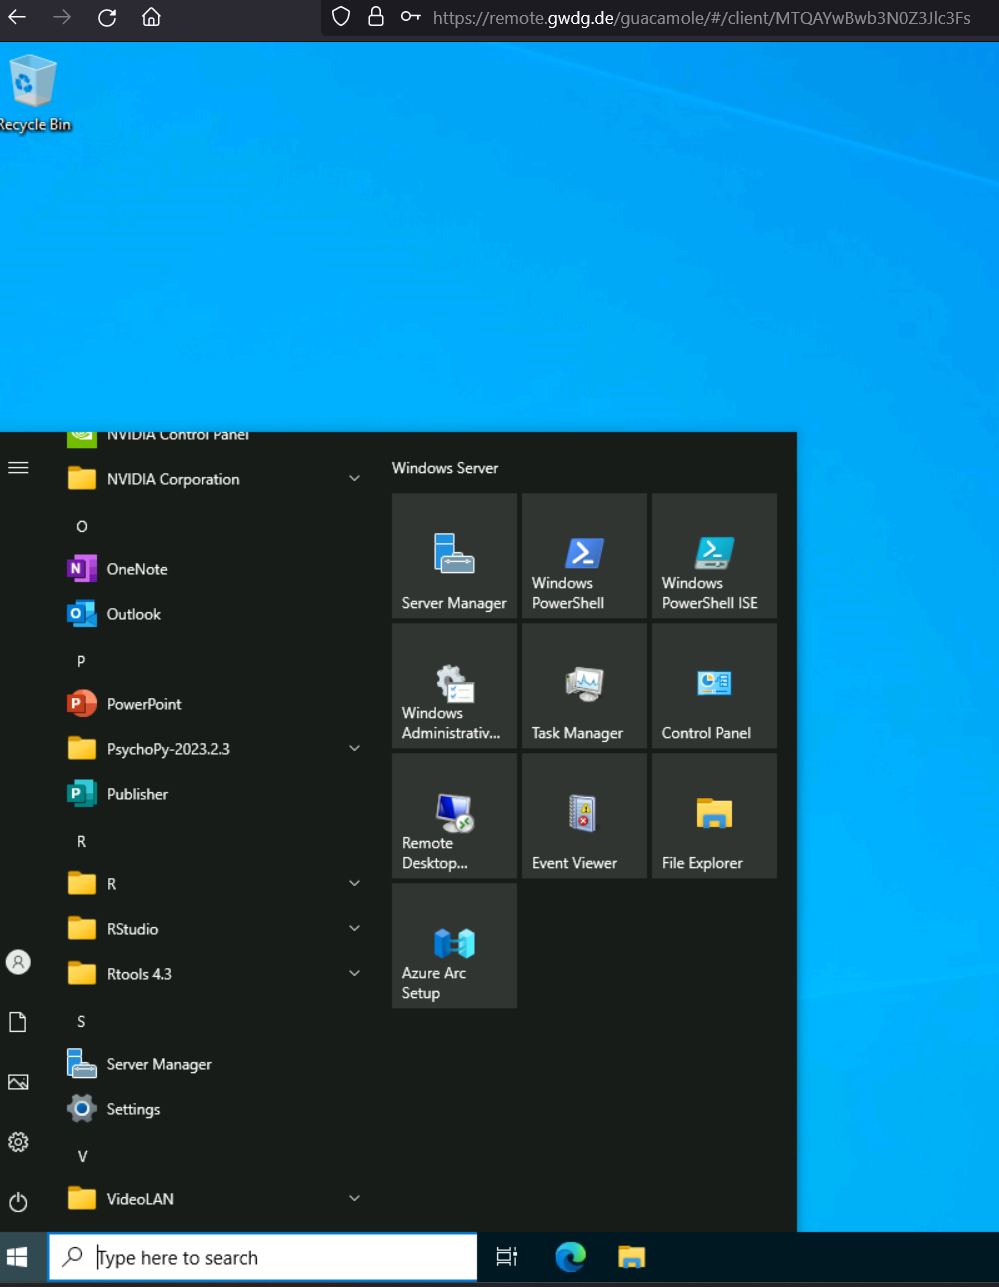Launch Outlook from the app list
This screenshot has height=1287, width=999.
(x=215, y=614)
